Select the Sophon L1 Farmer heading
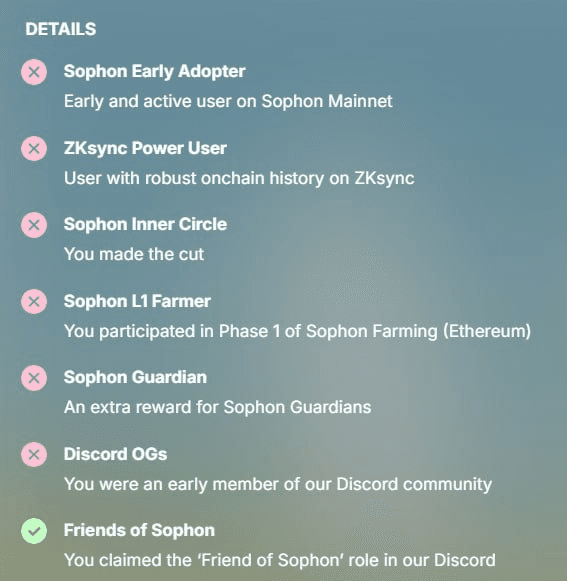The width and height of the screenshot is (567, 581). point(137,301)
